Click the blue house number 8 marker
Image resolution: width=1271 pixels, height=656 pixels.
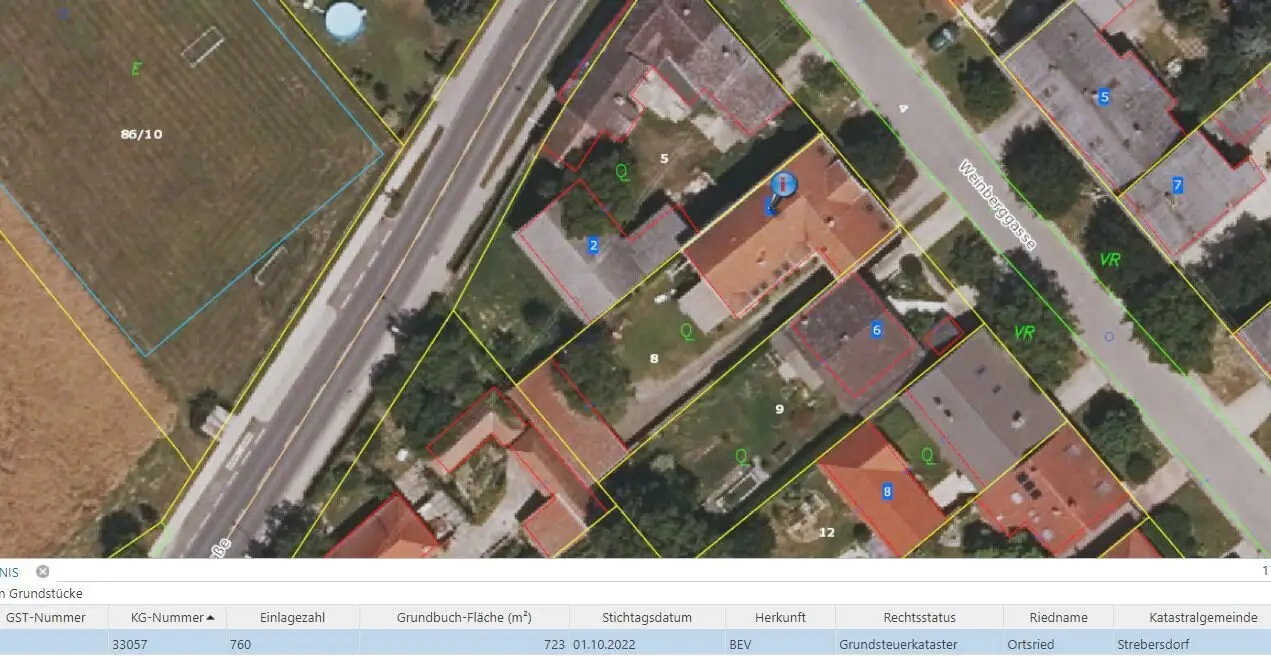point(886,491)
